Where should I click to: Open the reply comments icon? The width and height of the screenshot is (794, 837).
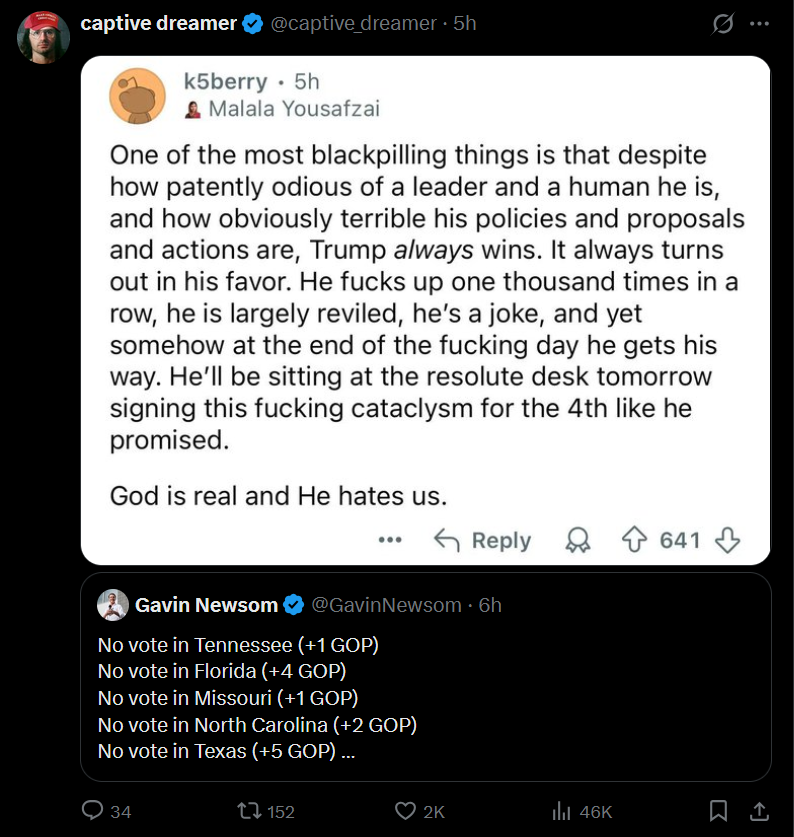(92, 810)
